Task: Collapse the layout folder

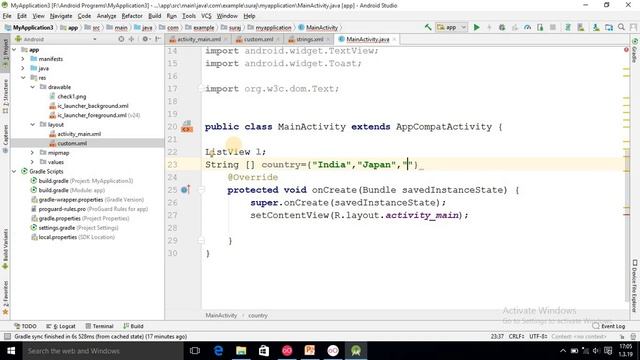Action: (32, 124)
